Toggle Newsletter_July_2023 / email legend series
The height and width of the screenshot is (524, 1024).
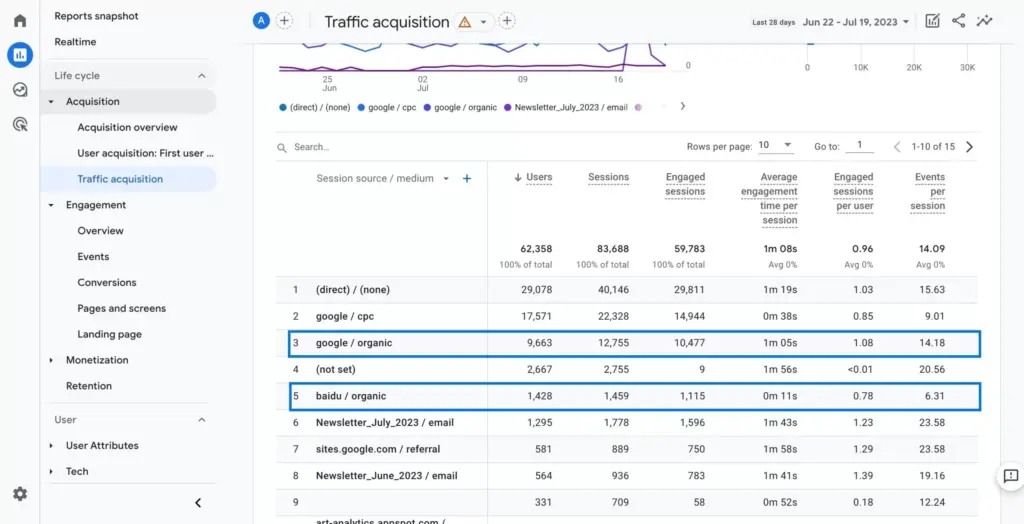566,107
